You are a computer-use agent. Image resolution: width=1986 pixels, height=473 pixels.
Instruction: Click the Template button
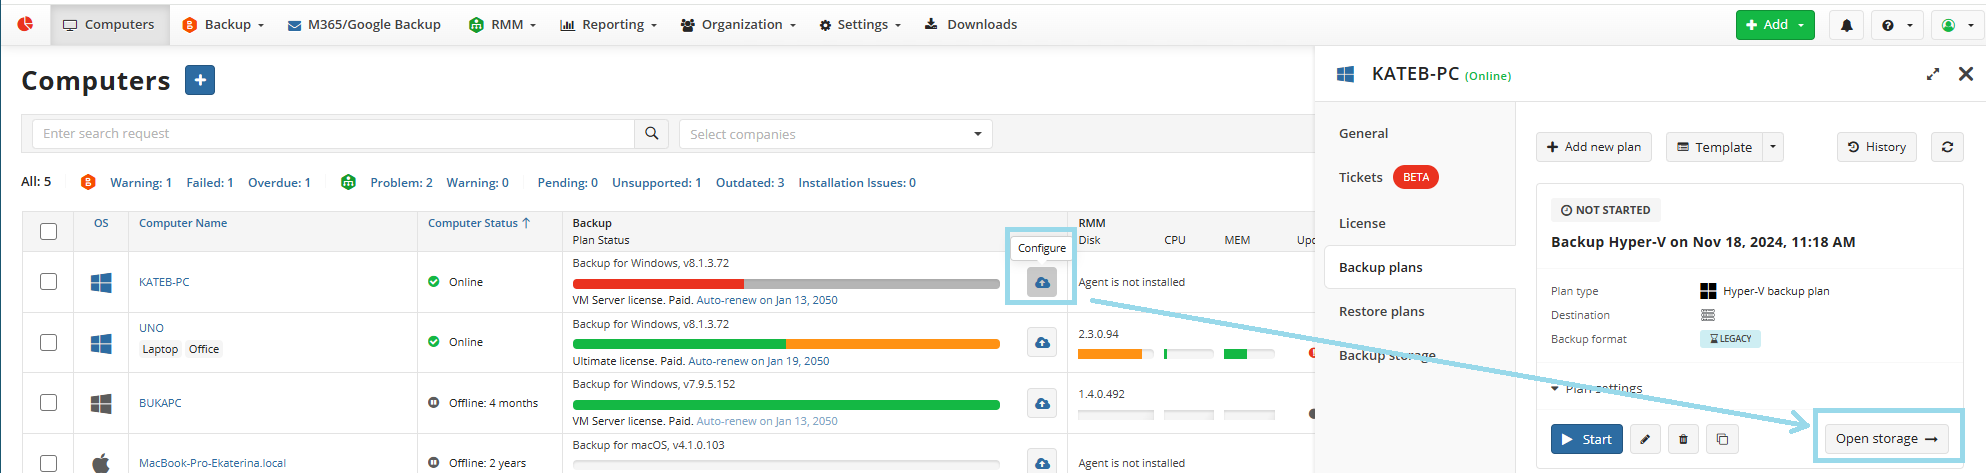(x=1714, y=147)
